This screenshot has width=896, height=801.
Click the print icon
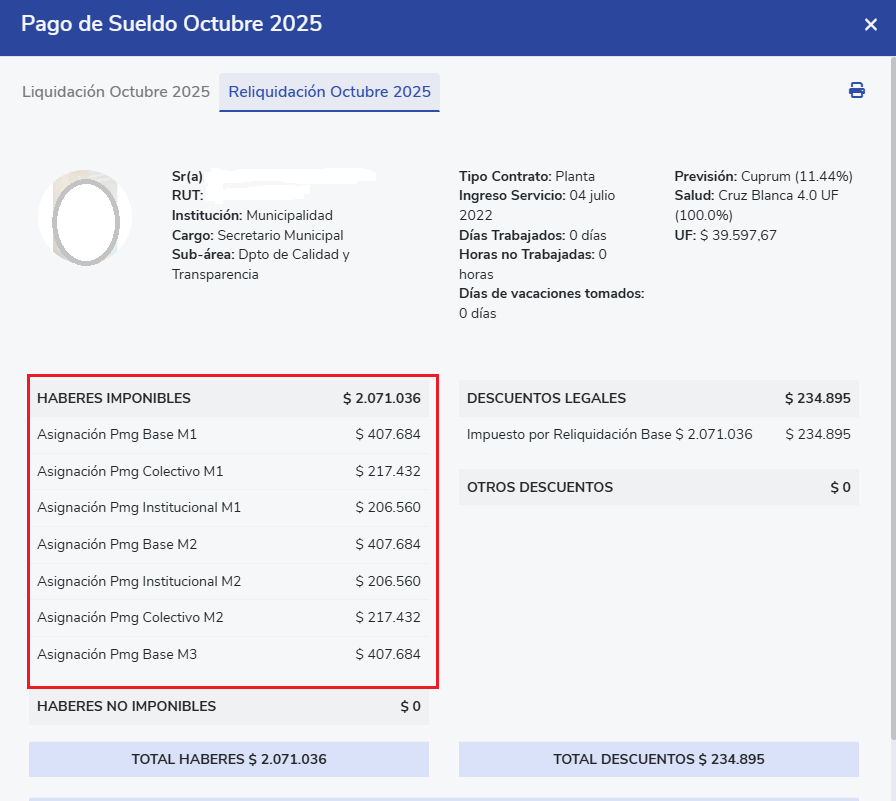tap(856, 91)
